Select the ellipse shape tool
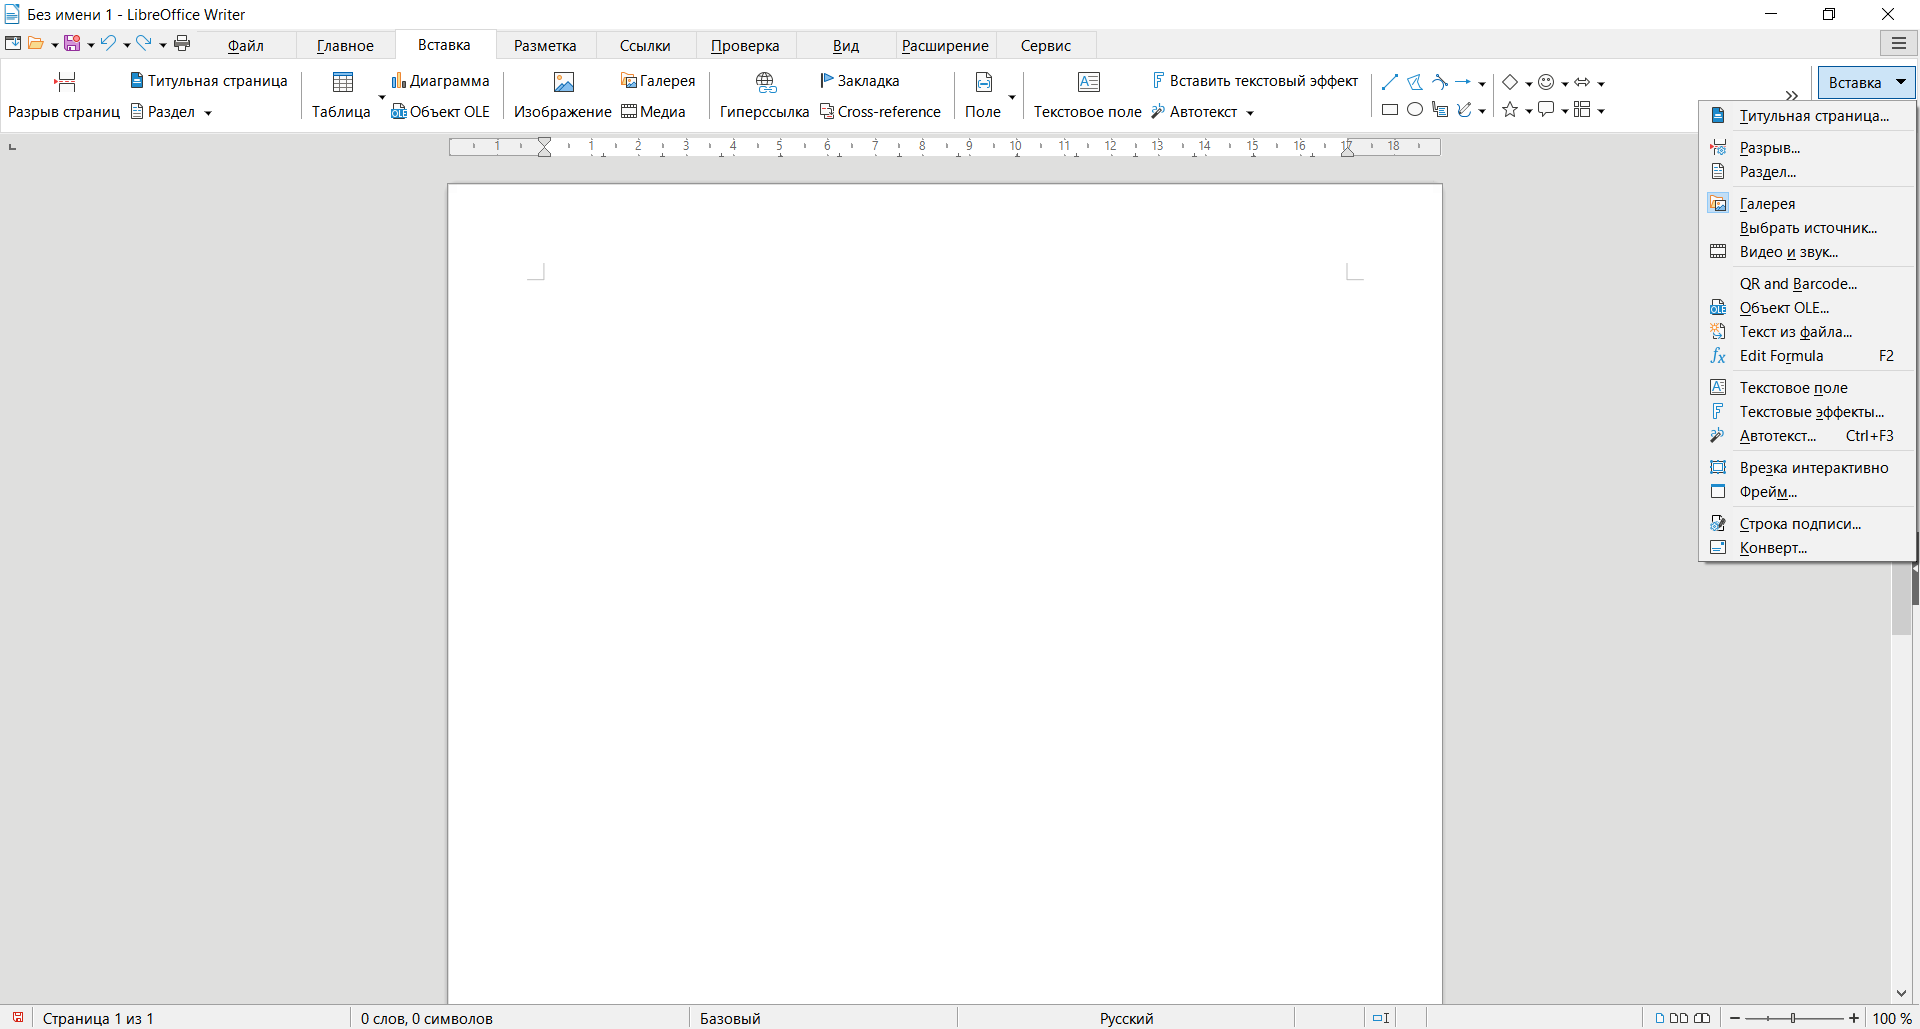The image size is (1920, 1029). [1414, 110]
